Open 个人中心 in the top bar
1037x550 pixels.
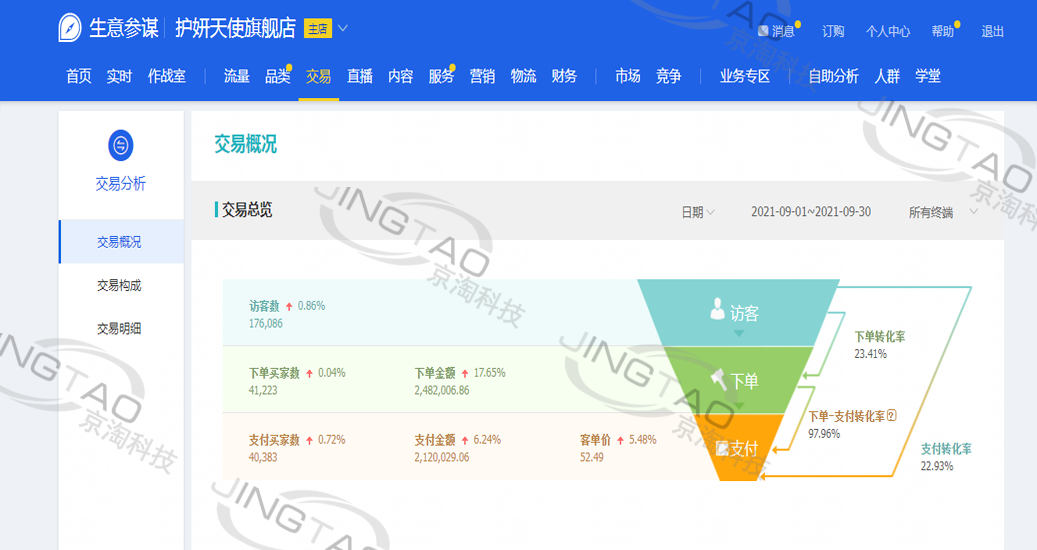coord(887,31)
